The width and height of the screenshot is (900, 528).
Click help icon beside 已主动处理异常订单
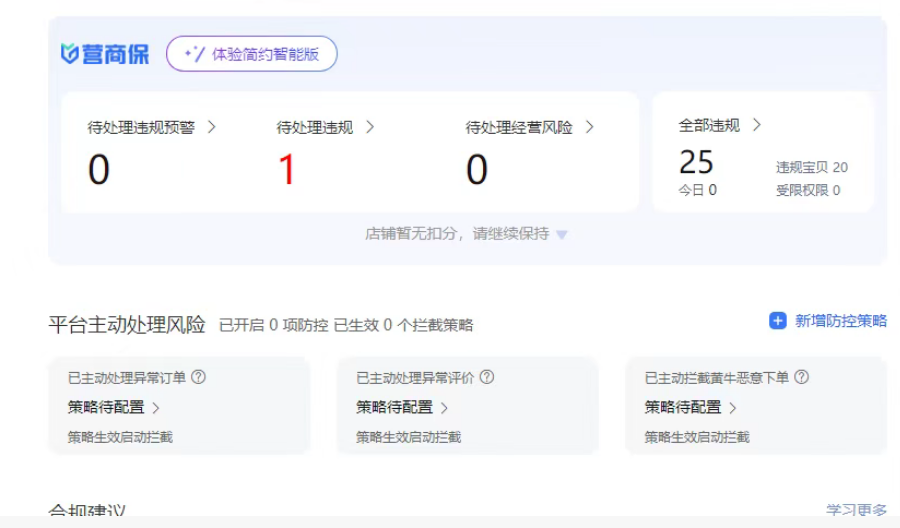click(x=198, y=377)
